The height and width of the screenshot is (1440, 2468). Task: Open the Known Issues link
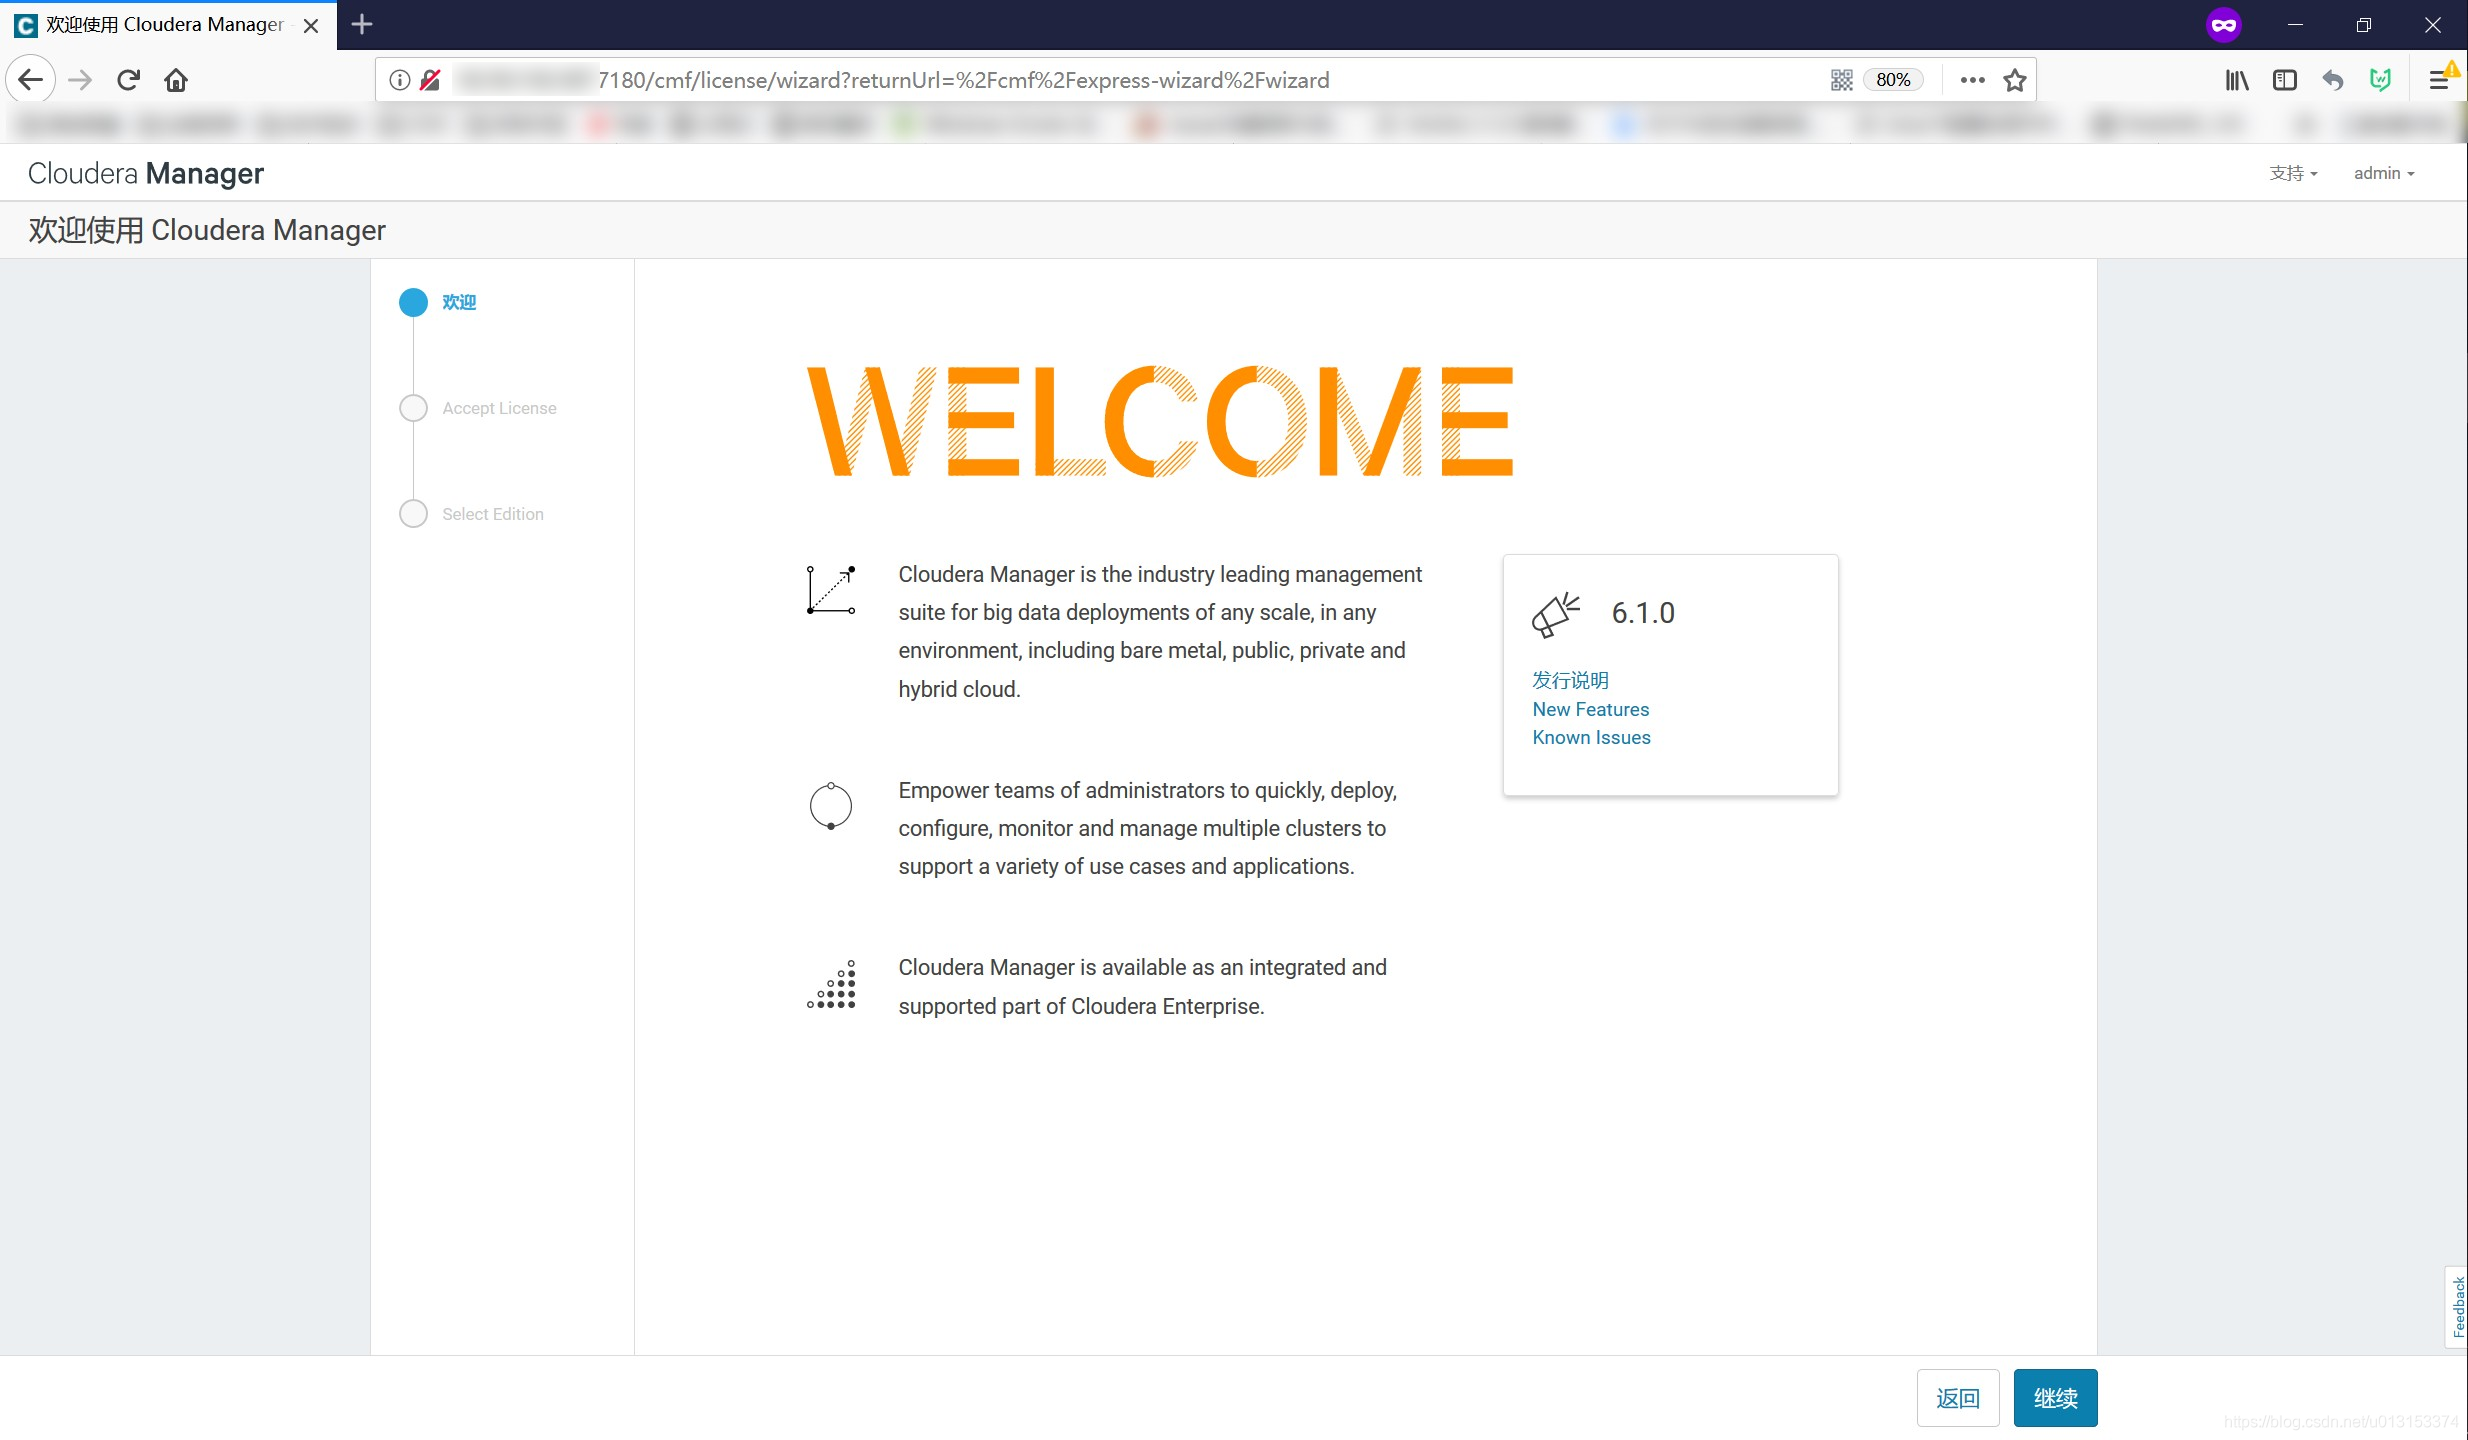pos(1591,737)
